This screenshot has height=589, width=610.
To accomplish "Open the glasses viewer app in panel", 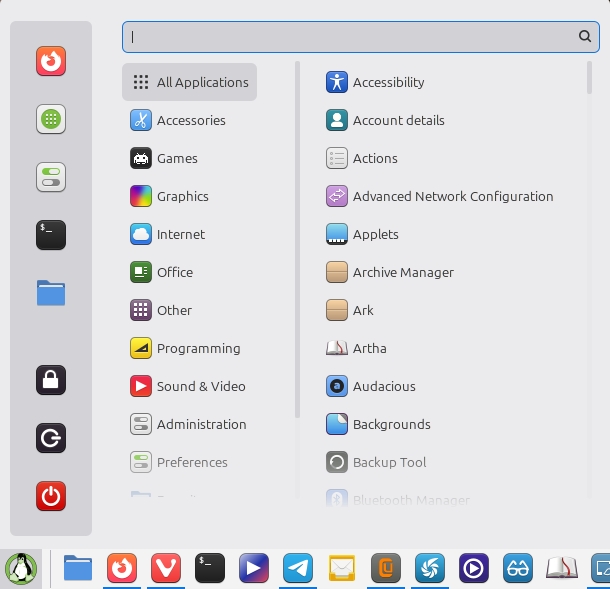I will click(517, 568).
